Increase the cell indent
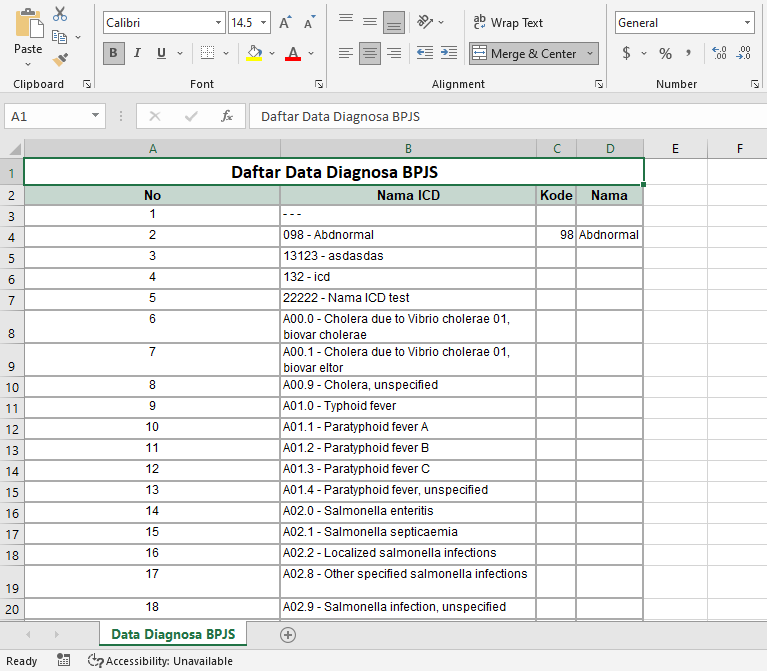The image size is (767, 671). click(449, 53)
